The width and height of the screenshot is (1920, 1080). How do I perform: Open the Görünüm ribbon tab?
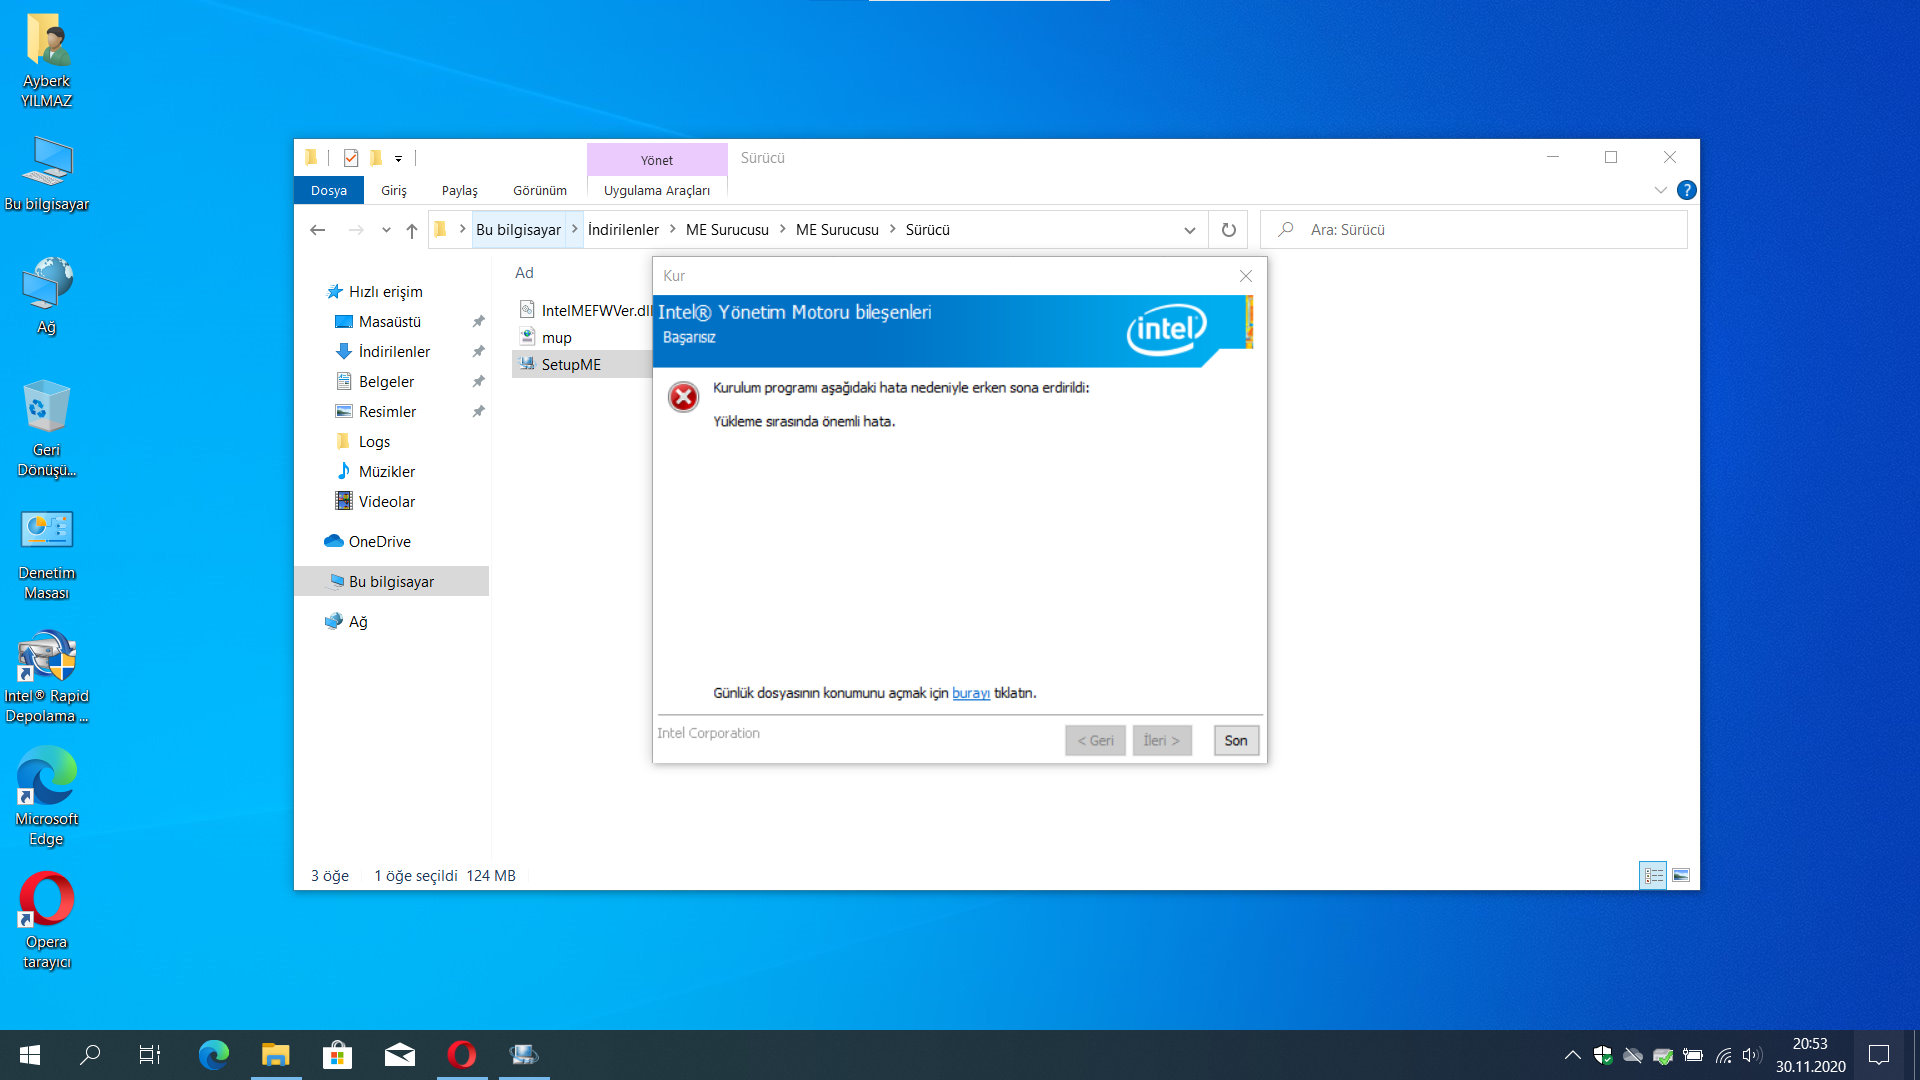coord(539,190)
